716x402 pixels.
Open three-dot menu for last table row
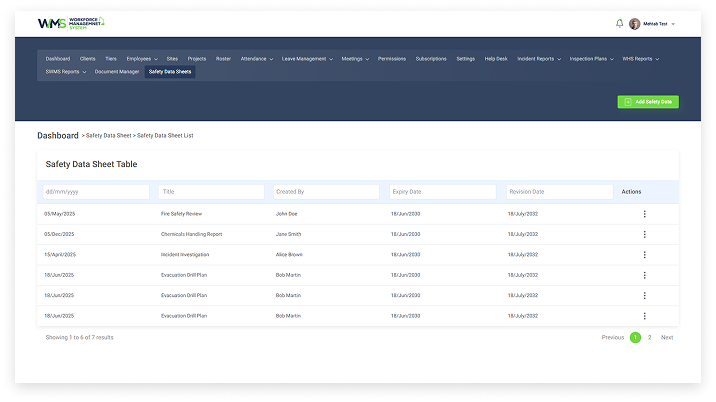tap(644, 316)
